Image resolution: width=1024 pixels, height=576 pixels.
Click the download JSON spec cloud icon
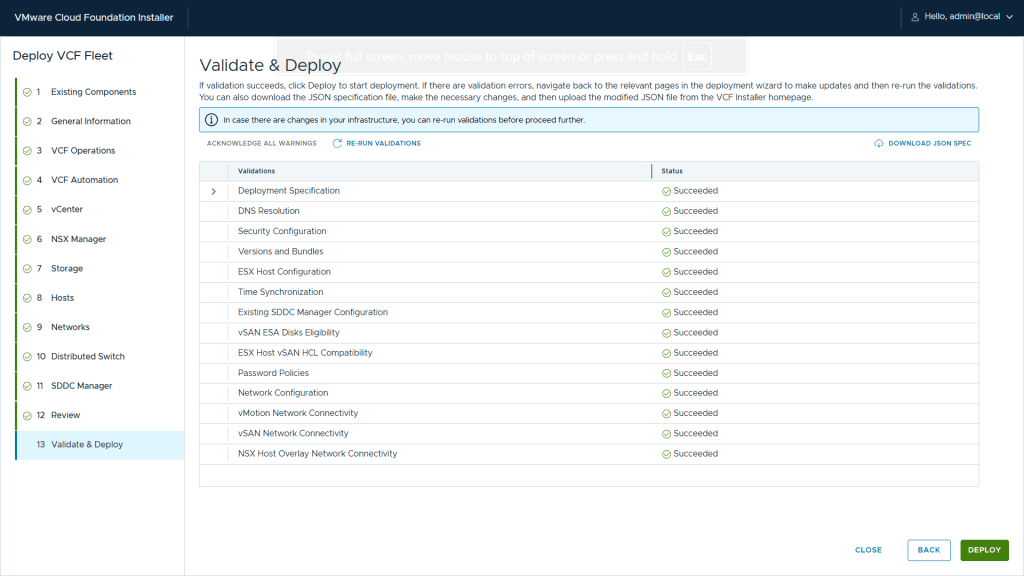coord(879,144)
